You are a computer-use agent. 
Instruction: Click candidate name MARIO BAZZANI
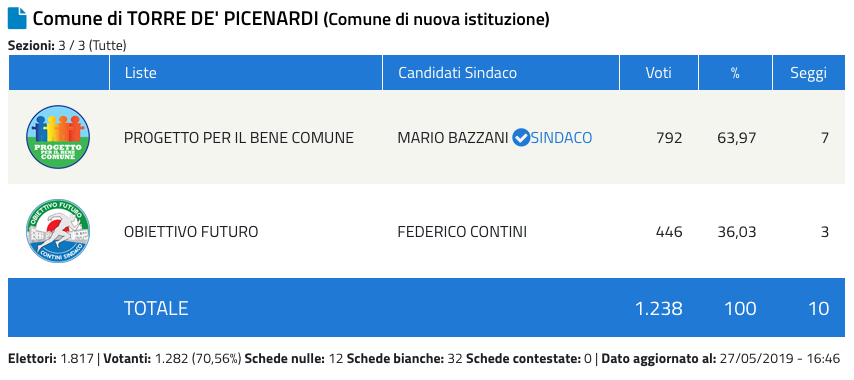(454, 138)
